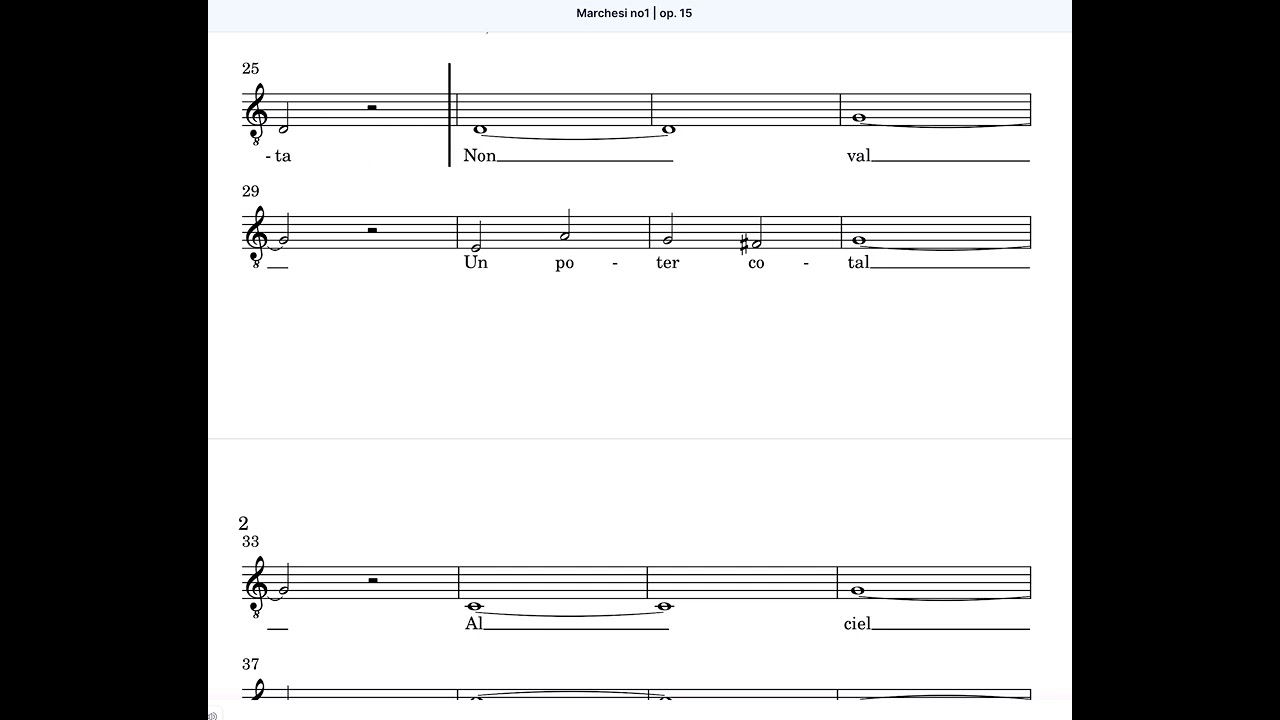Click the half rest in measure 29
The width and height of the screenshot is (1280, 720).
click(x=371, y=229)
